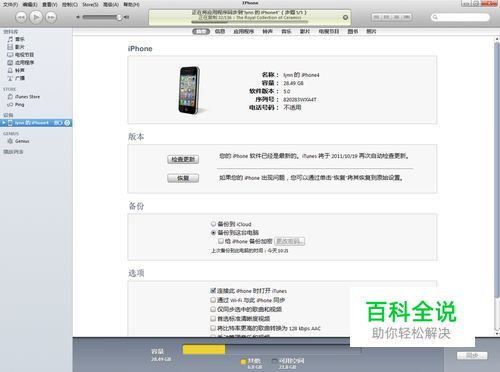Viewport: 500px width, 372px height.
Task: Enable 首选标准清晰度视频 checkbox
Action: 213,319
